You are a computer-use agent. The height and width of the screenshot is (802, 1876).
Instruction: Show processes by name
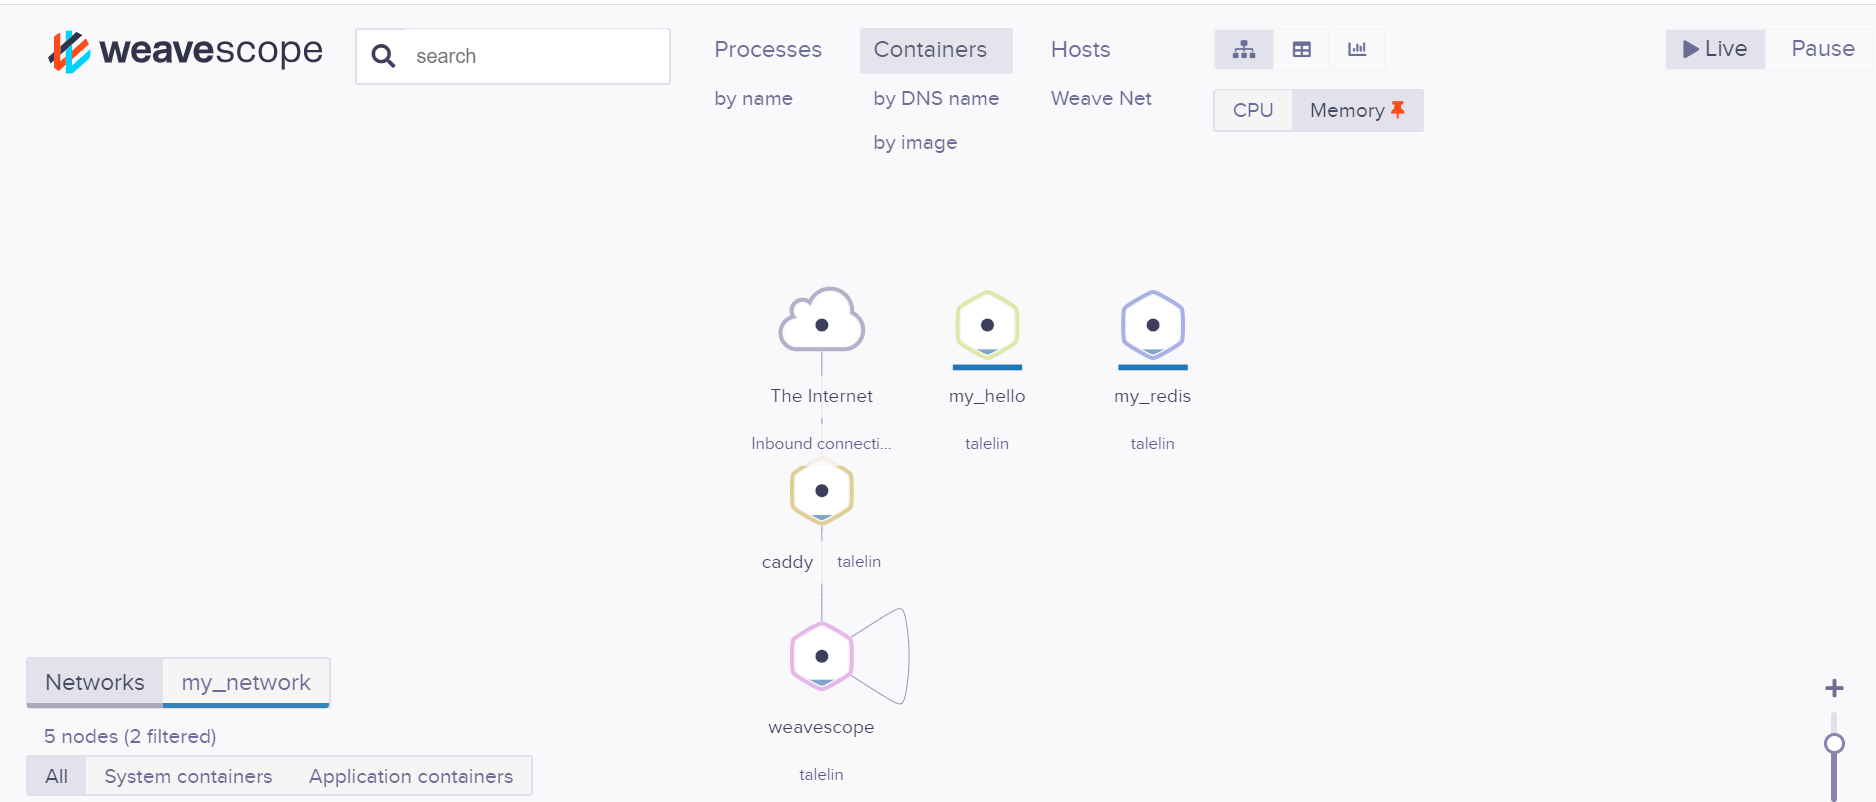(x=753, y=98)
